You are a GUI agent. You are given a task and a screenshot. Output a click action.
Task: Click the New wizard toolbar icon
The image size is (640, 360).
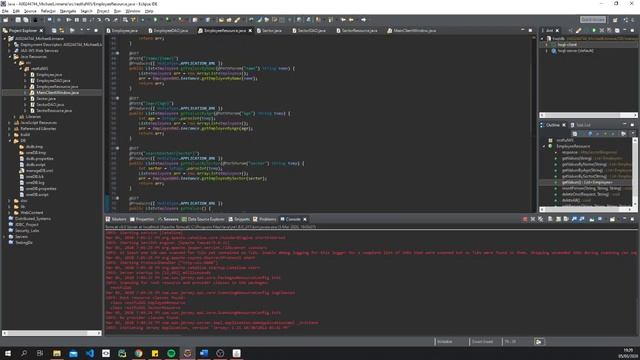[6, 20]
